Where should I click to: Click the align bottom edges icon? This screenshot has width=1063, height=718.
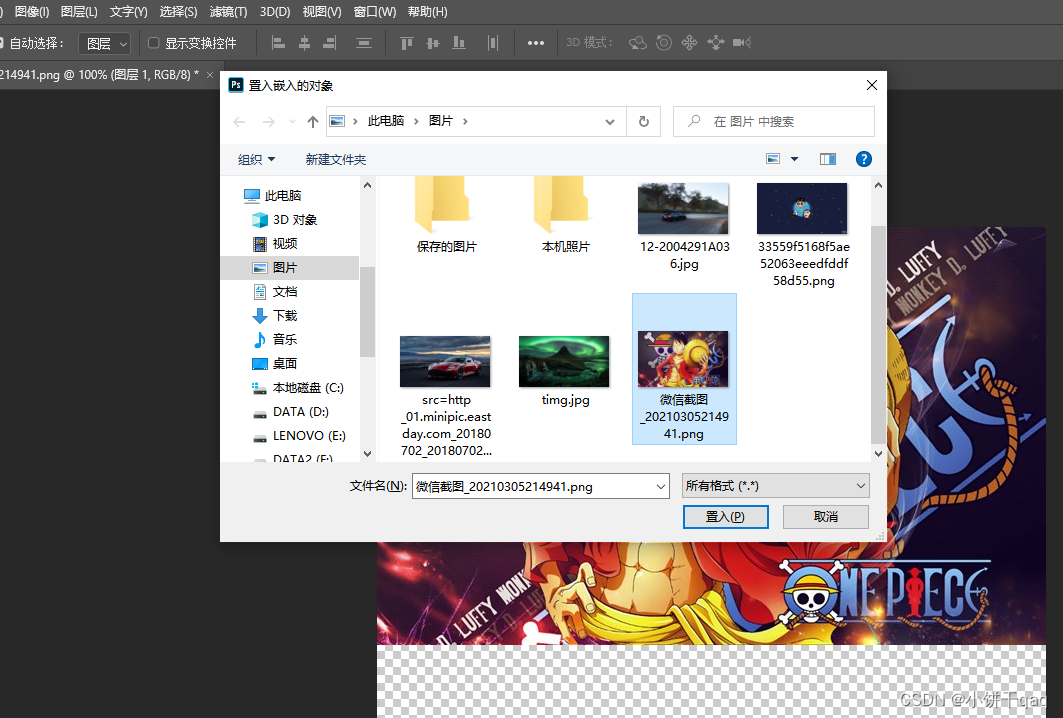click(459, 43)
